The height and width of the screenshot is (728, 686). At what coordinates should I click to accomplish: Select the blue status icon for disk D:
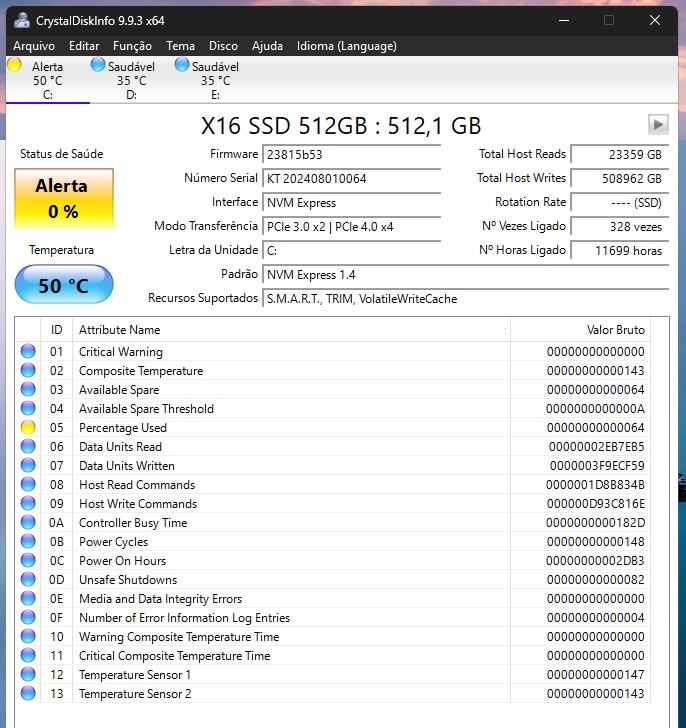coord(98,65)
